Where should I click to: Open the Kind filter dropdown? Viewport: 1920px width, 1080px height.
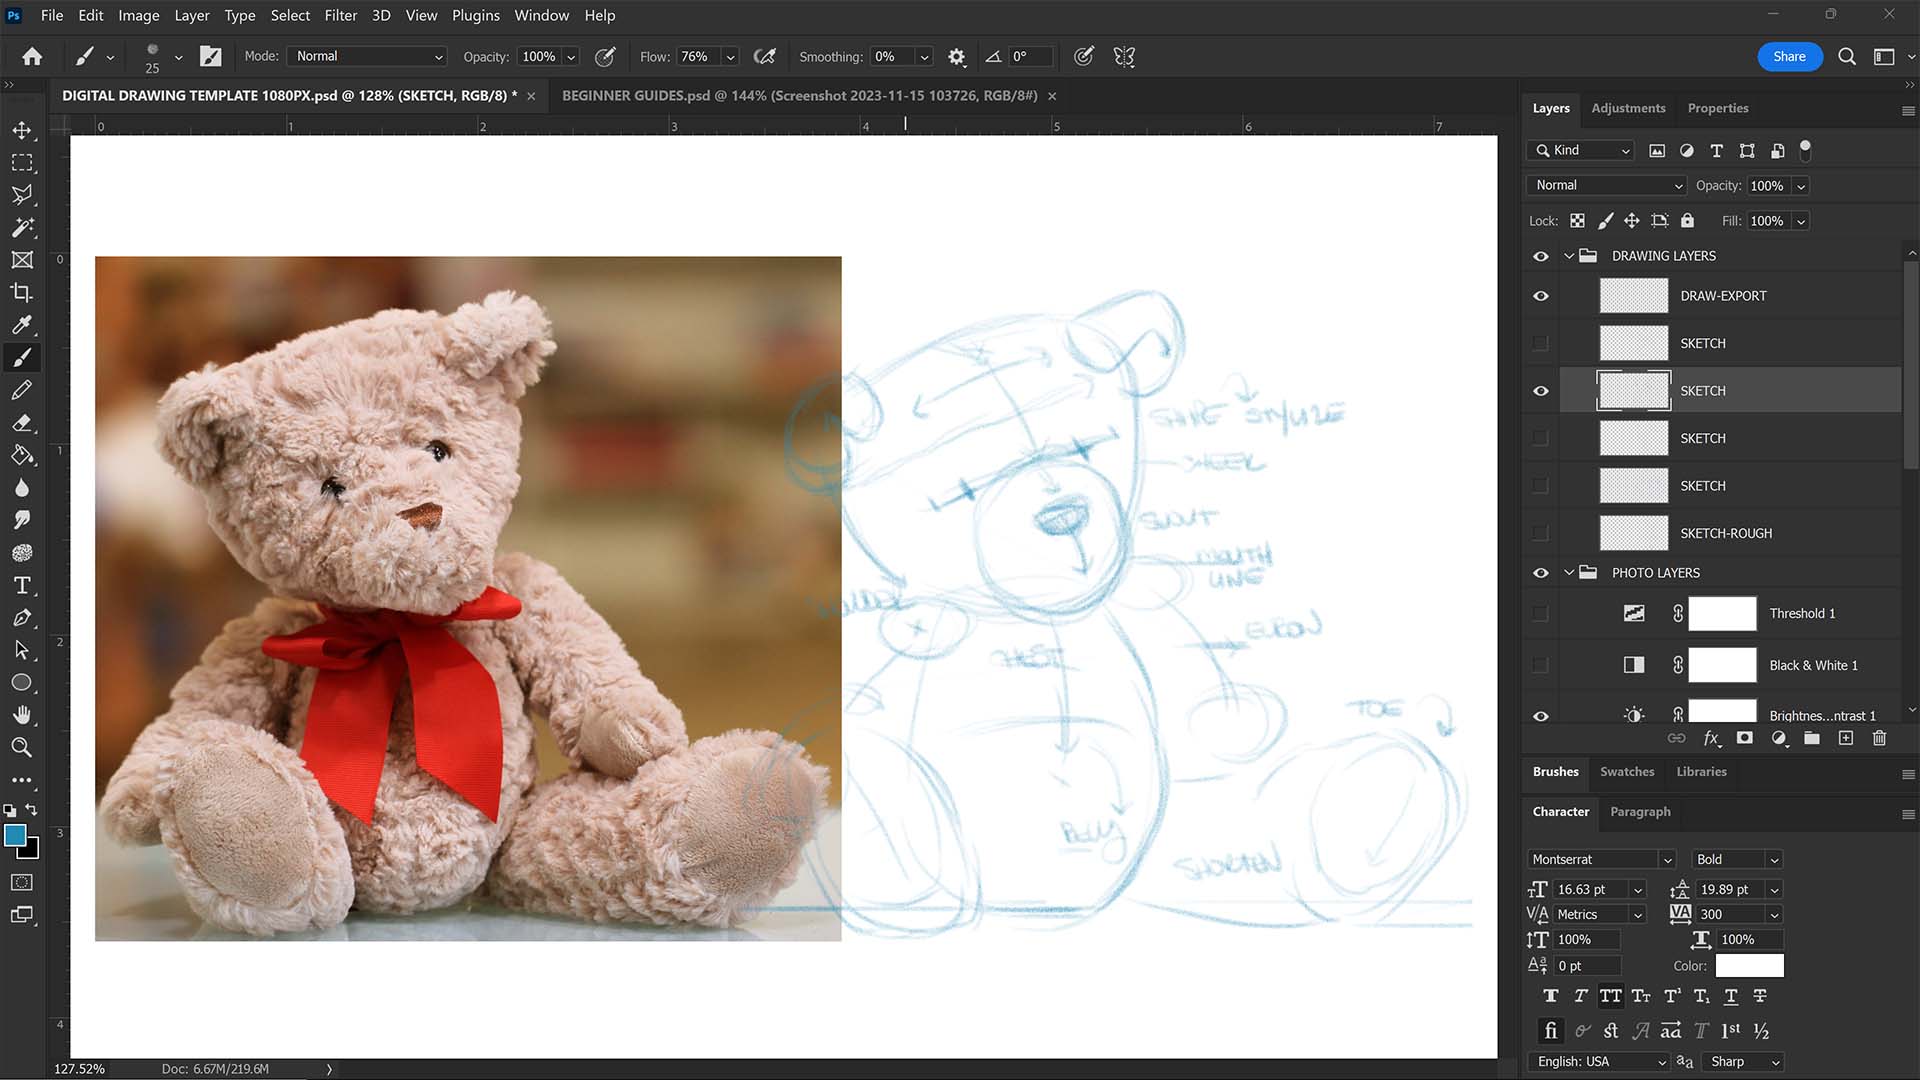pos(1581,151)
